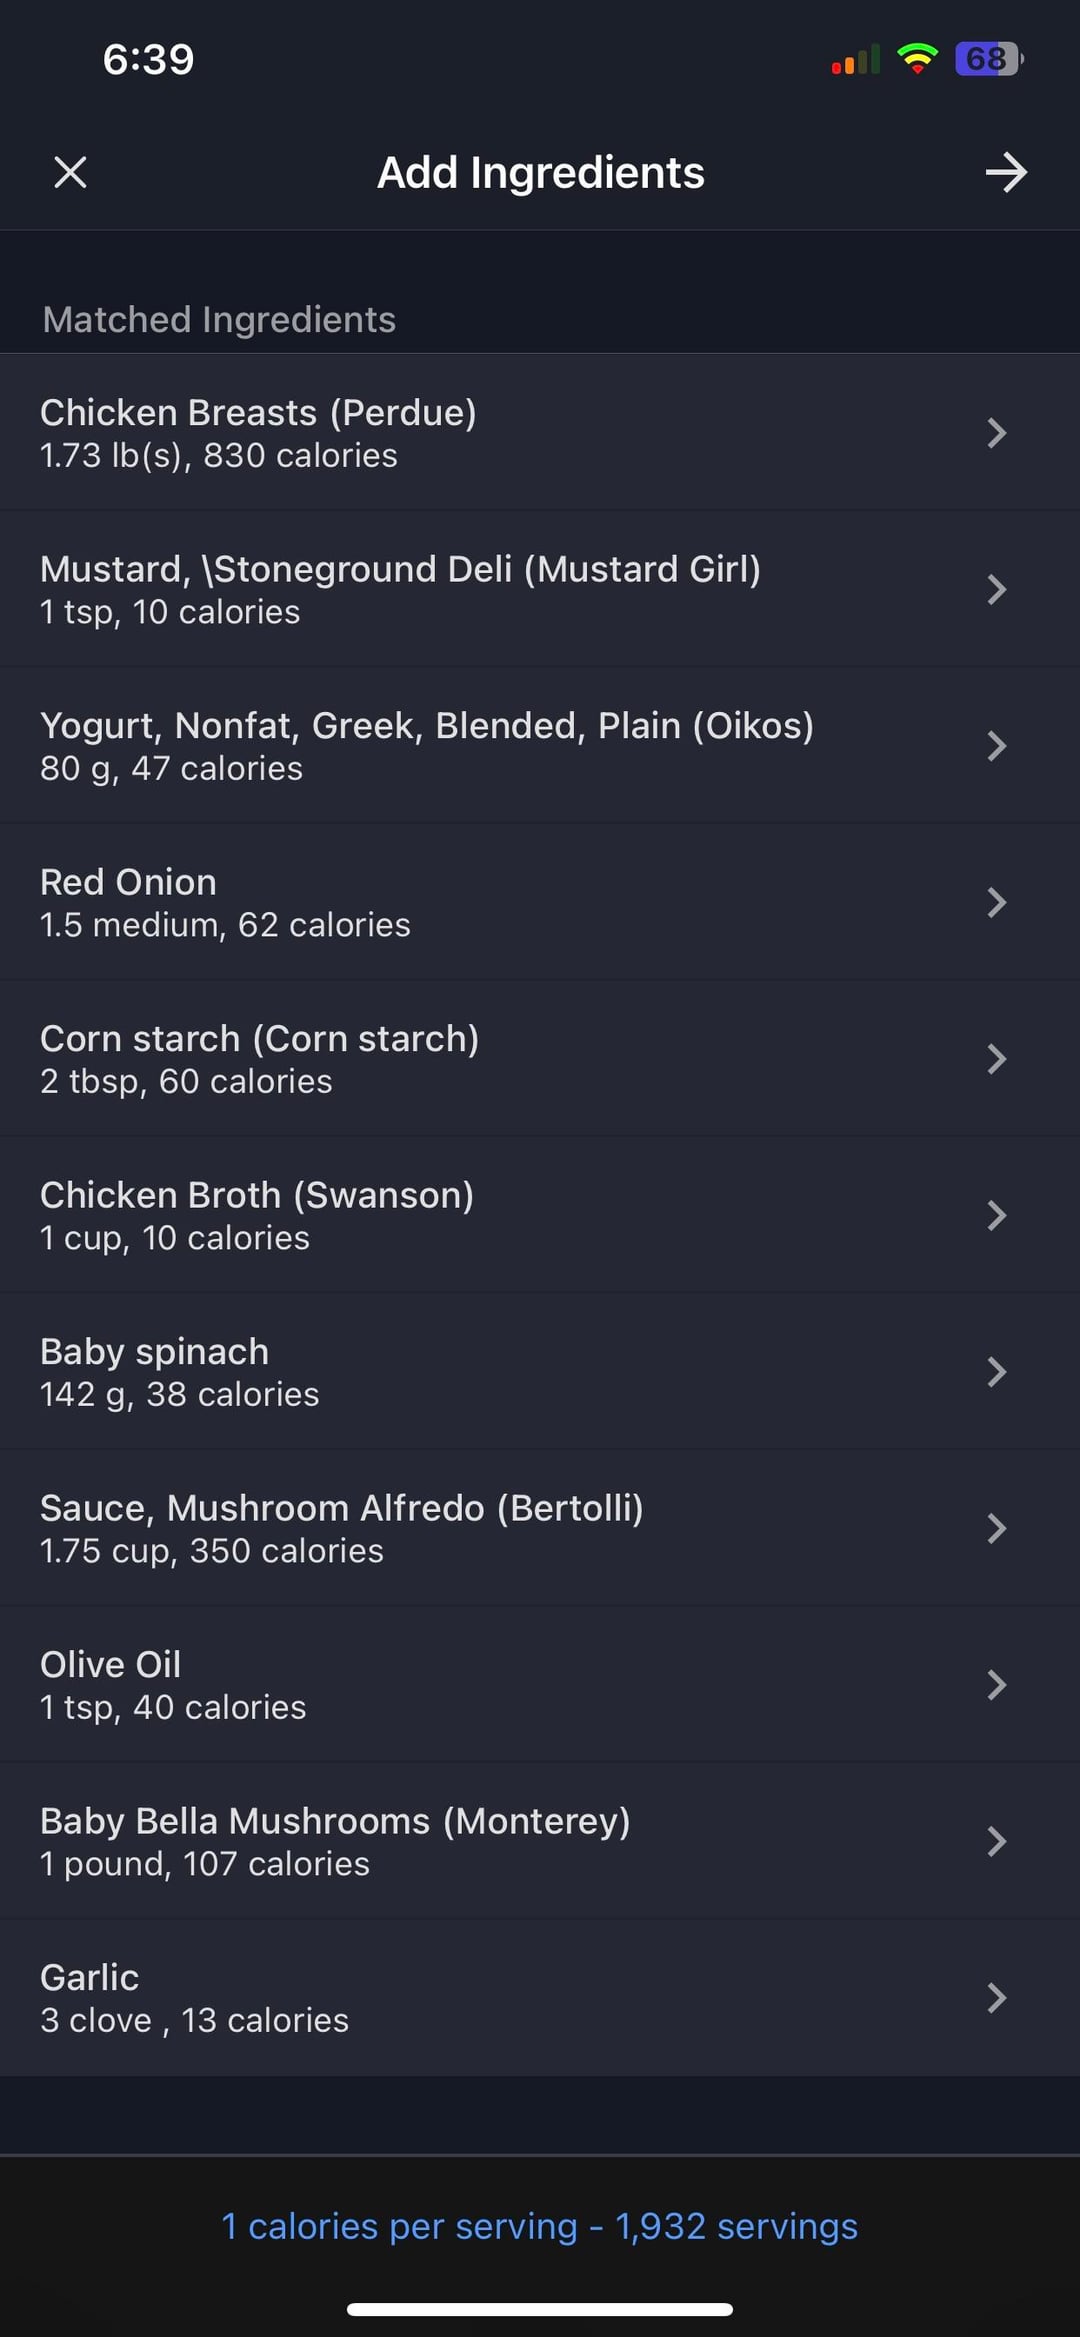Tap the Baby Bella Mushrooms chevron
This screenshot has width=1080, height=2337.
click(x=996, y=1841)
